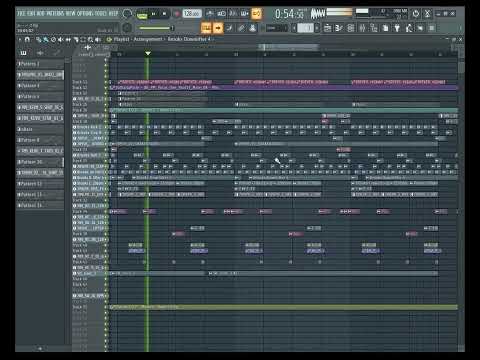This screenshot has height=360, width=480.
Task: Select Pattern 1 in the picker list
Action: [x=40, y=64]
